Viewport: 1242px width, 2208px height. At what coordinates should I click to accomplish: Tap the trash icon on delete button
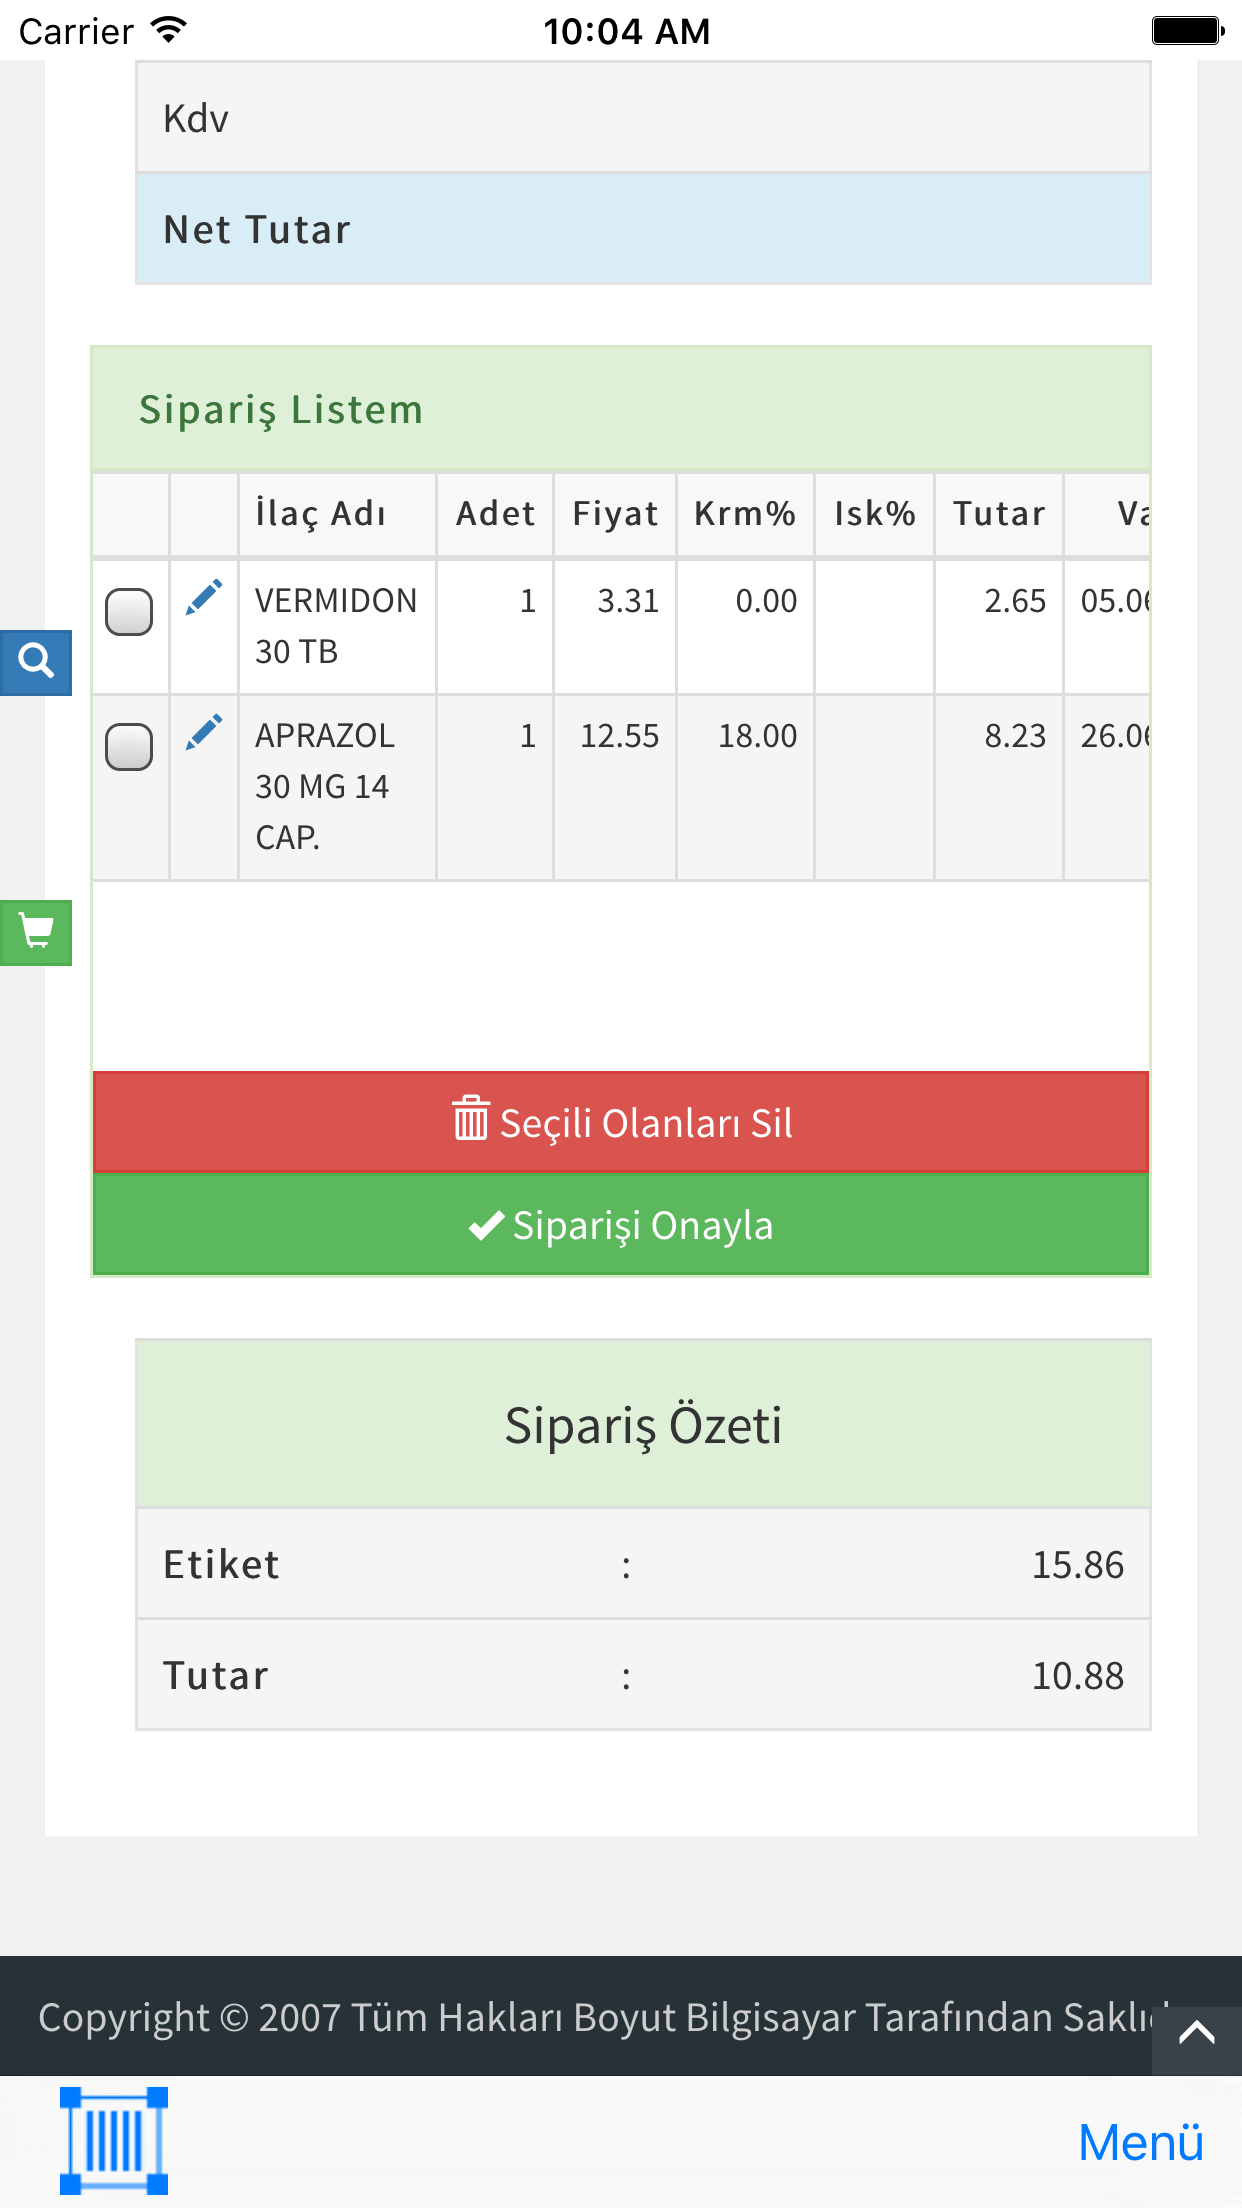click(470, 1119)
